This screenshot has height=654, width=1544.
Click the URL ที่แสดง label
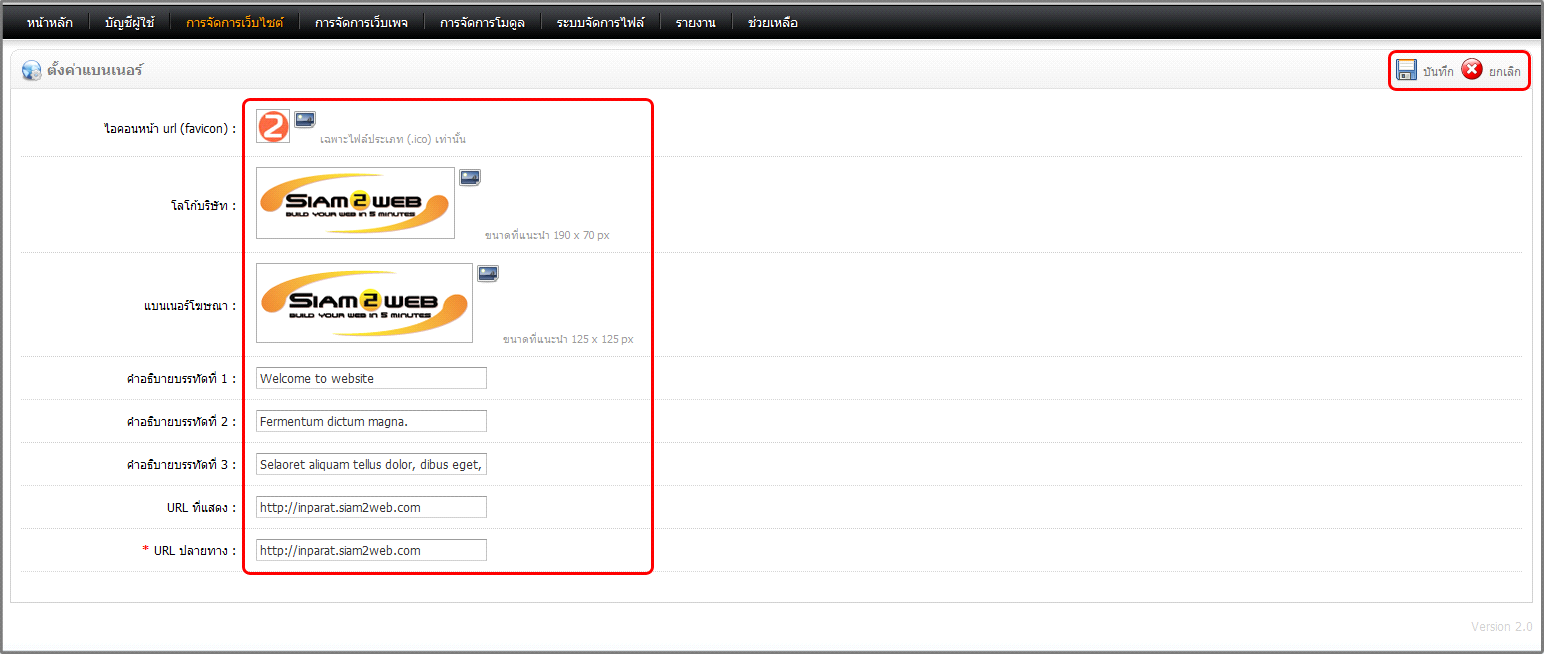click(x=202, y=508)
